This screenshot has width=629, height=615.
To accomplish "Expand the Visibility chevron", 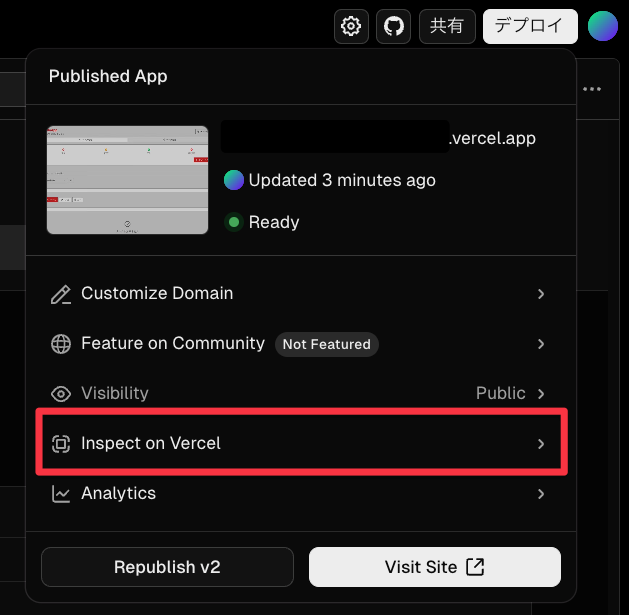I will coord(541,394).
